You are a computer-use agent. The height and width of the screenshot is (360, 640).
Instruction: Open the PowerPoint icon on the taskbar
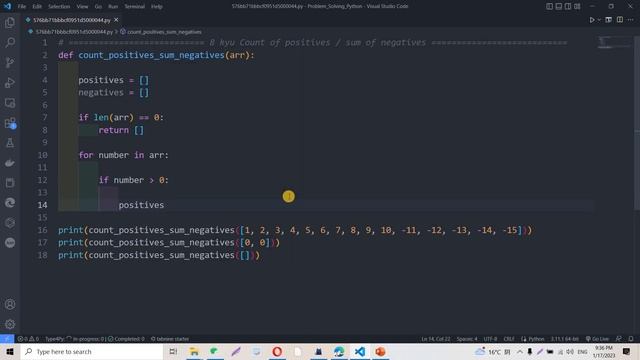tap(380, 351)
